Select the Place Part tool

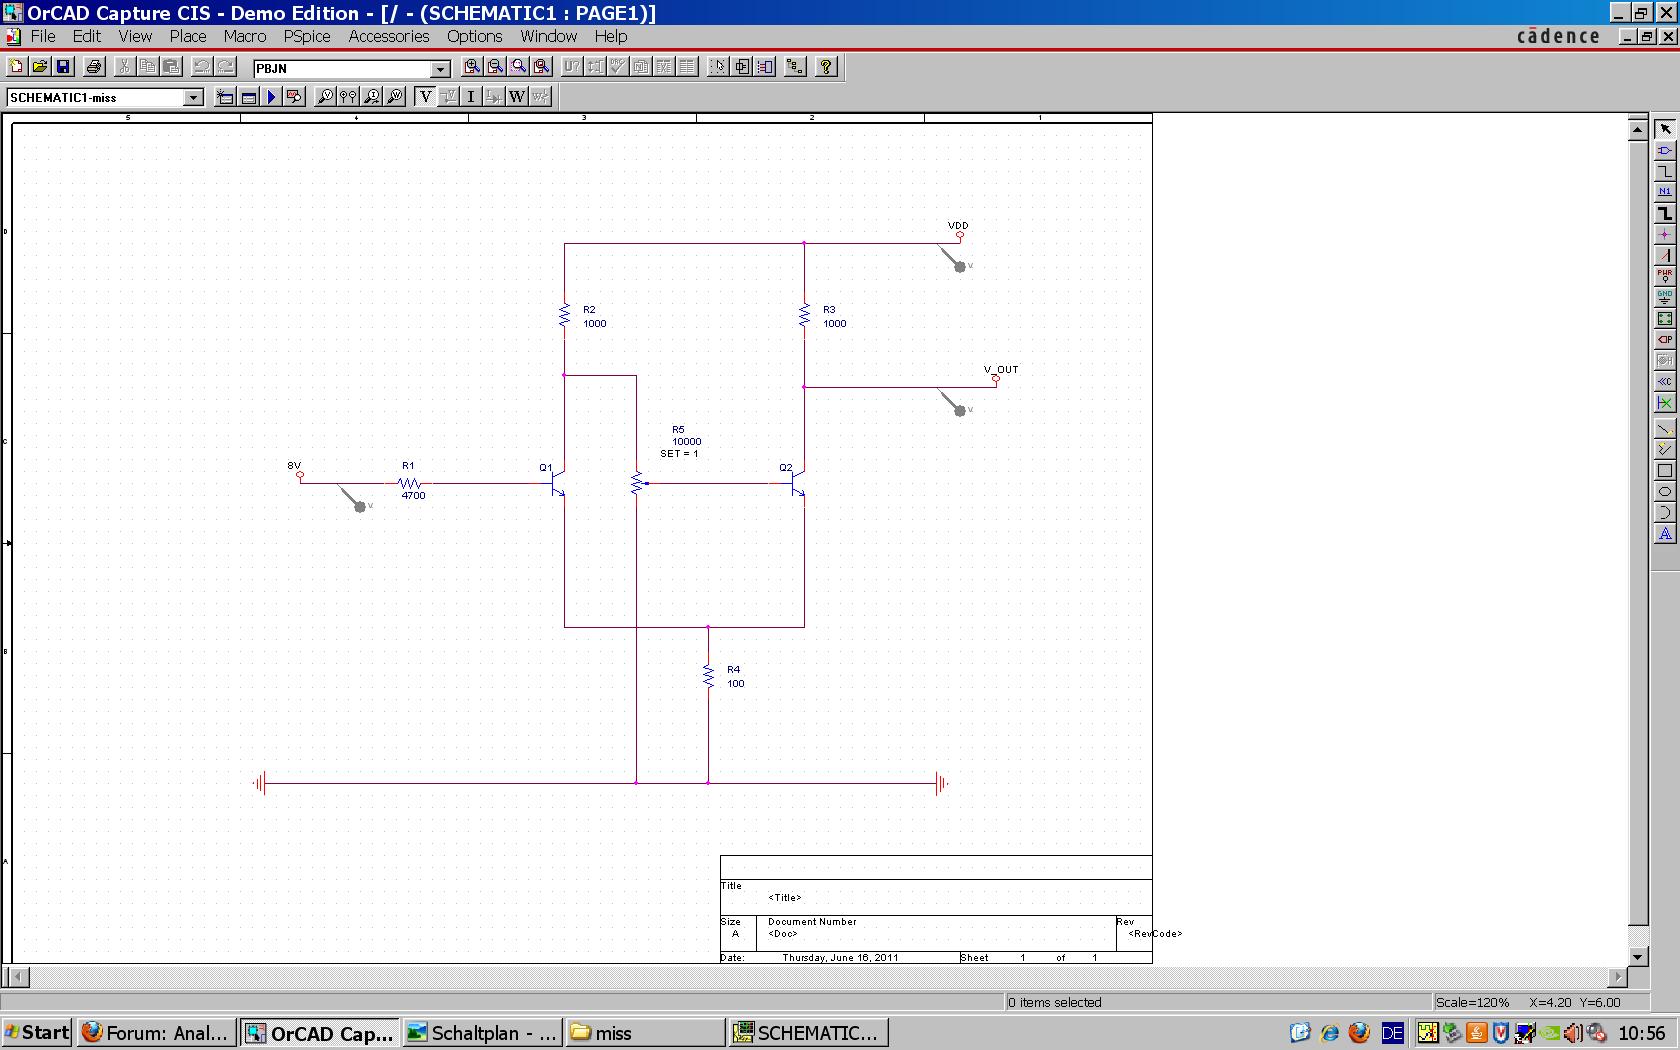pyautogui.click(x=1665, y=150)
